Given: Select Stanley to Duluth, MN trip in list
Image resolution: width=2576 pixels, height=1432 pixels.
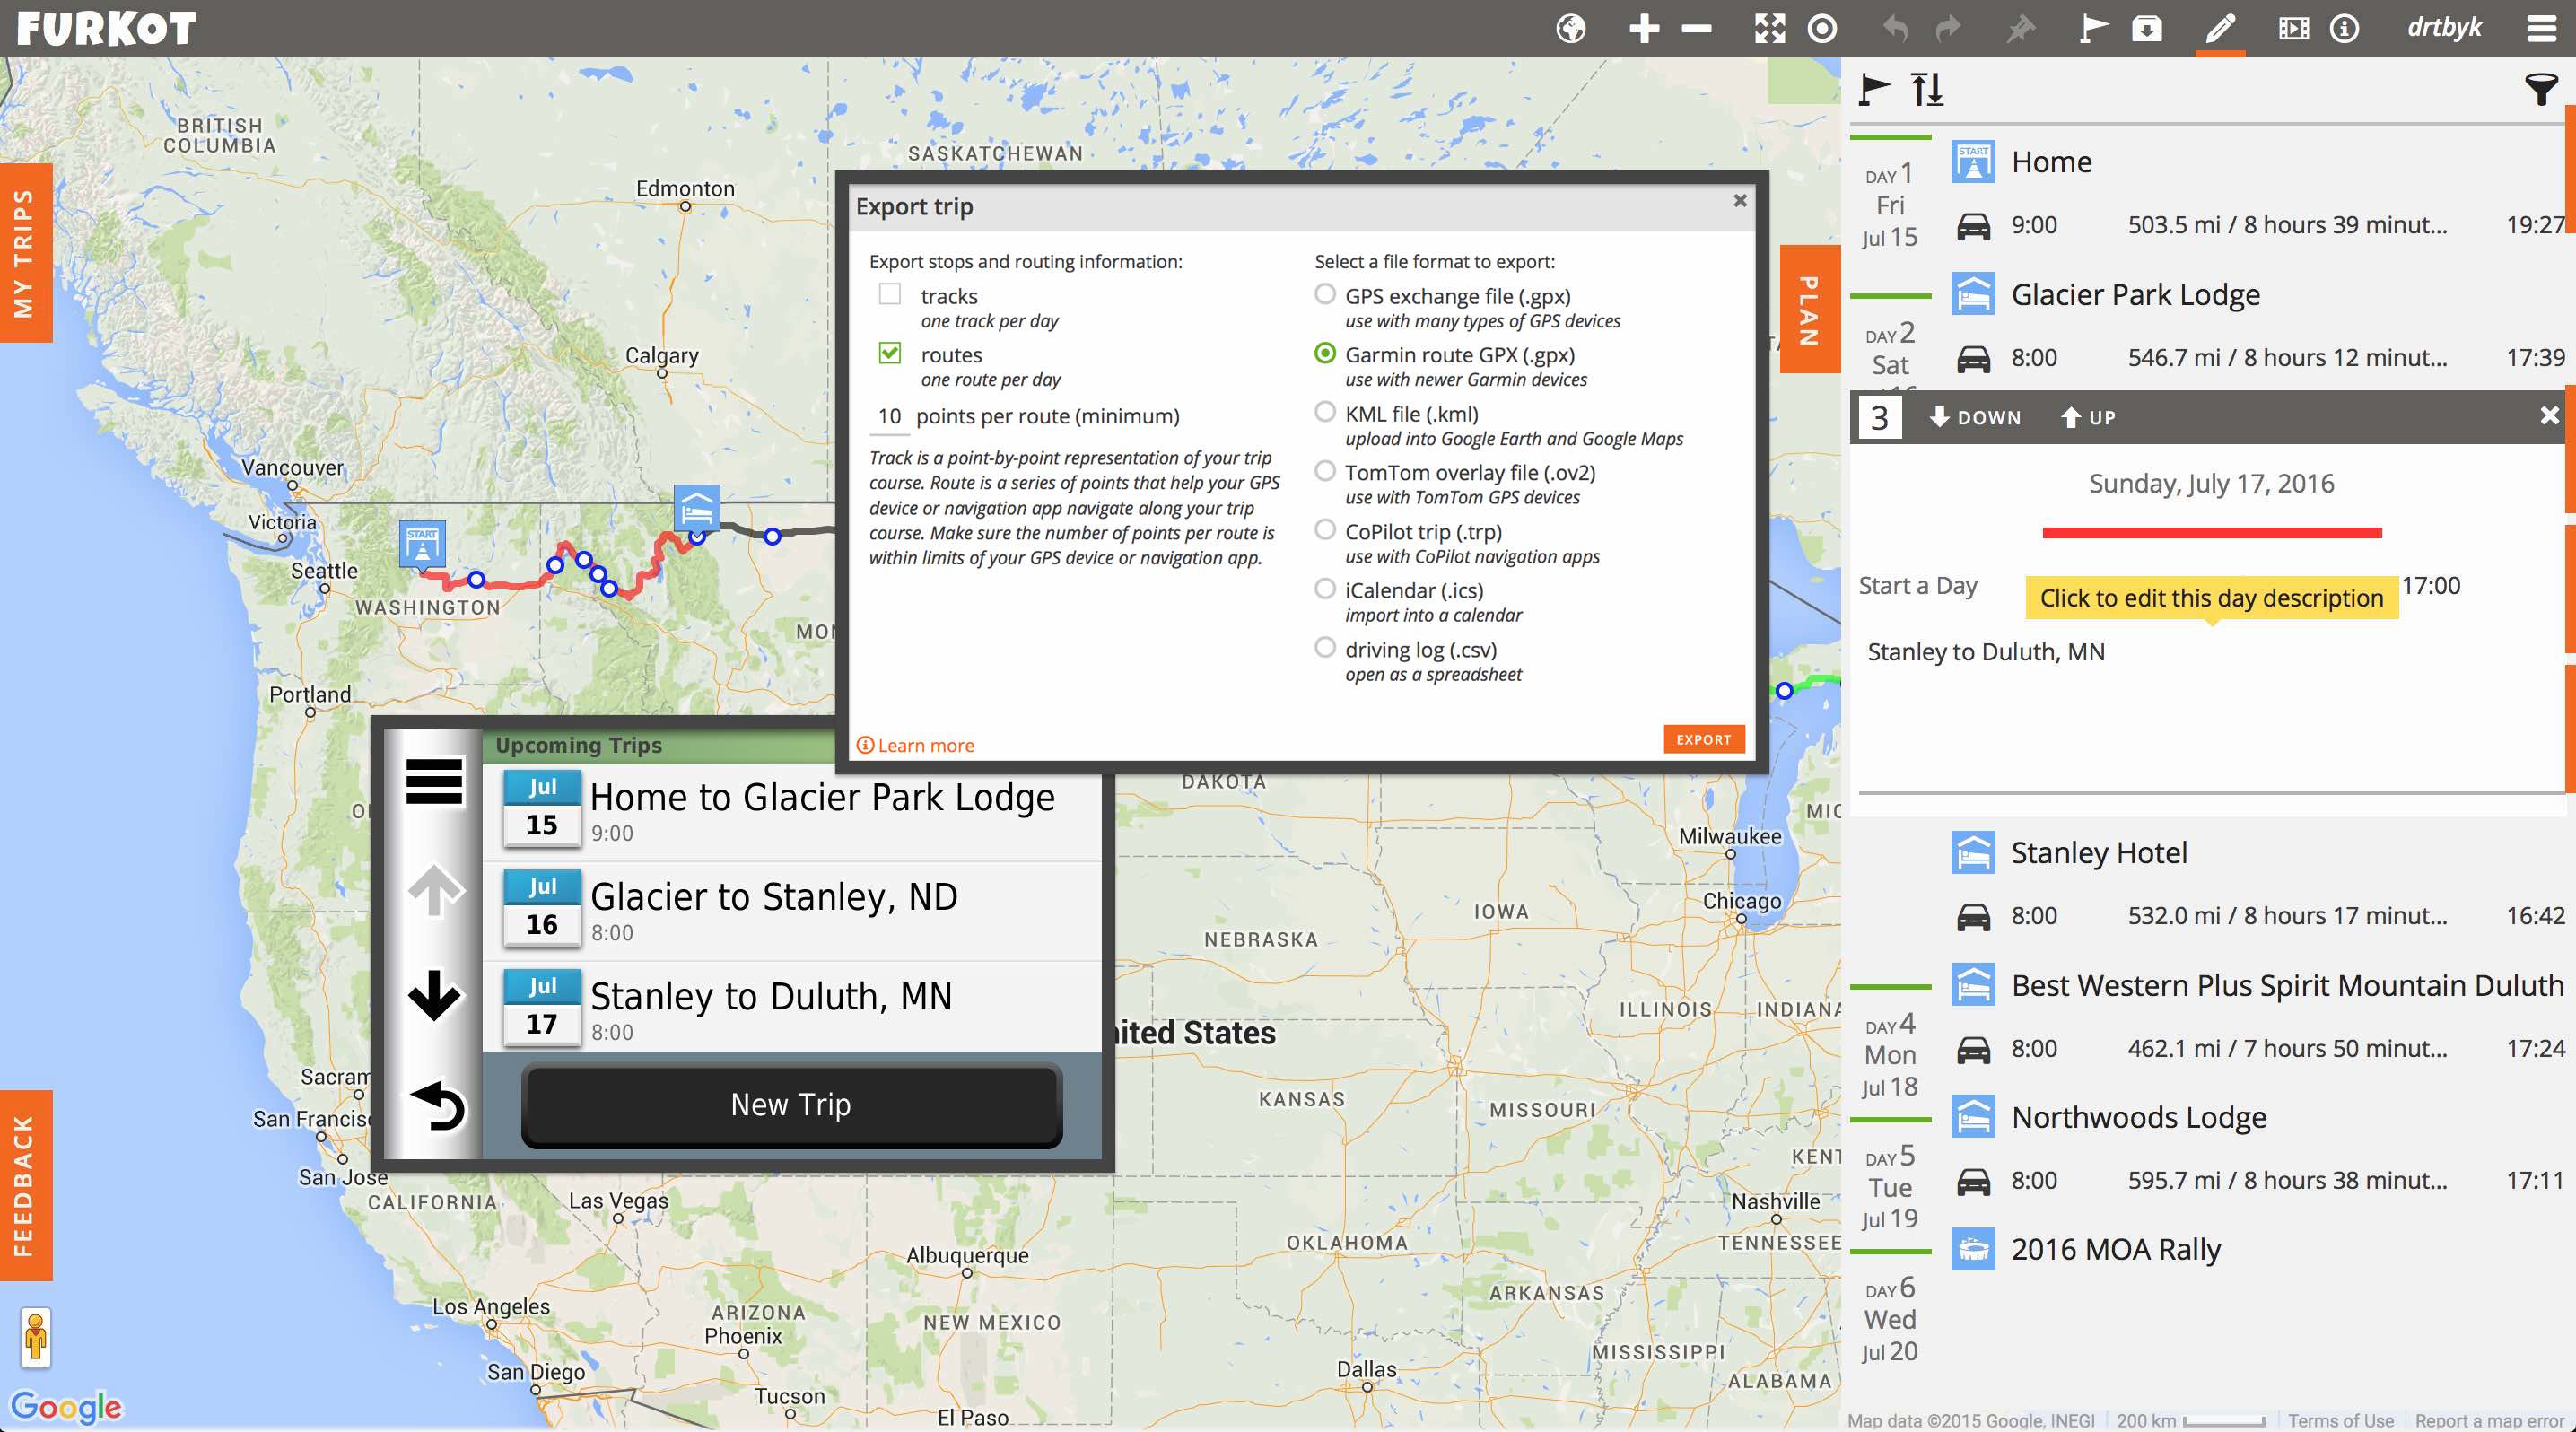Looking at the screenshot, I should (792, 1008).
